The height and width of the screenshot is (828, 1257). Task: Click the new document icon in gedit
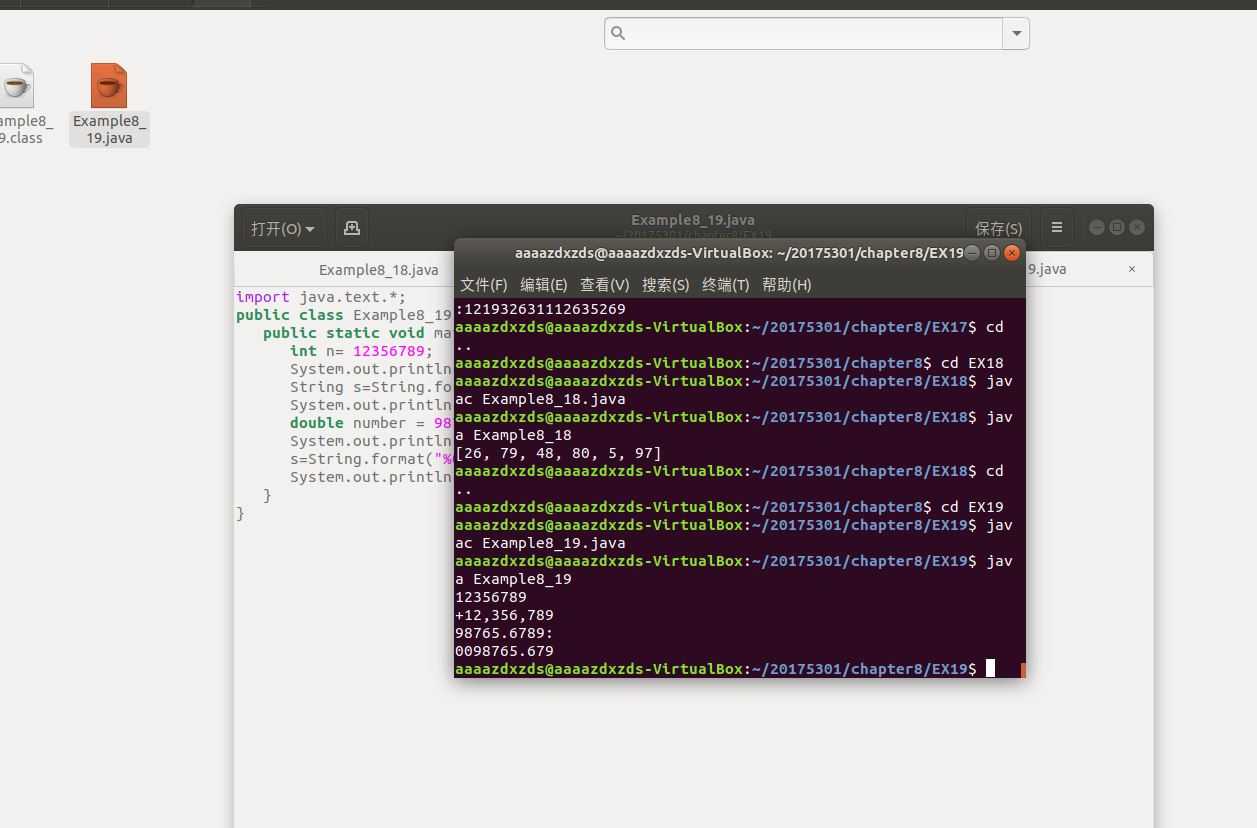(x=352, y=228)
